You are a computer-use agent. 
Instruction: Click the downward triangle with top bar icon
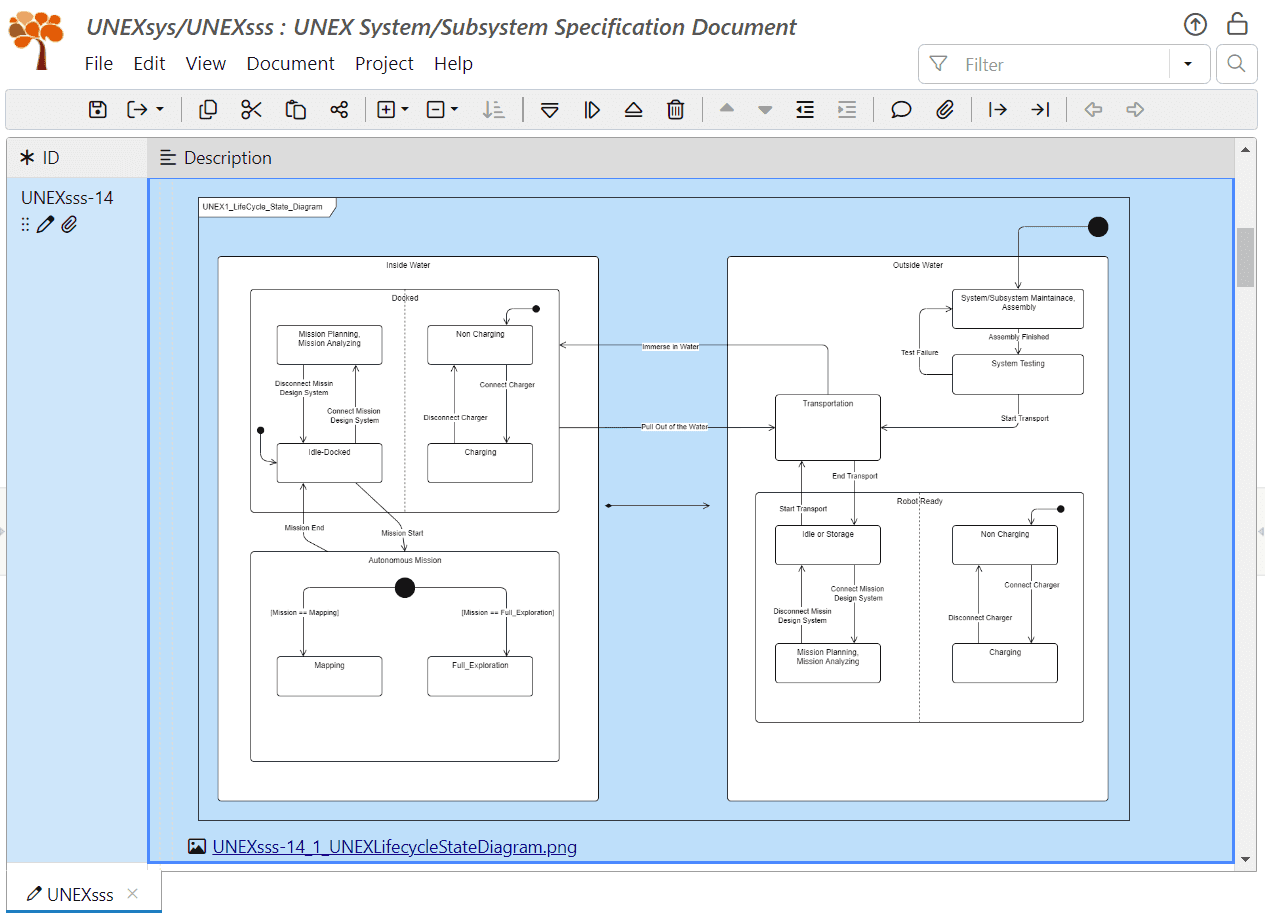click(549, 110)
